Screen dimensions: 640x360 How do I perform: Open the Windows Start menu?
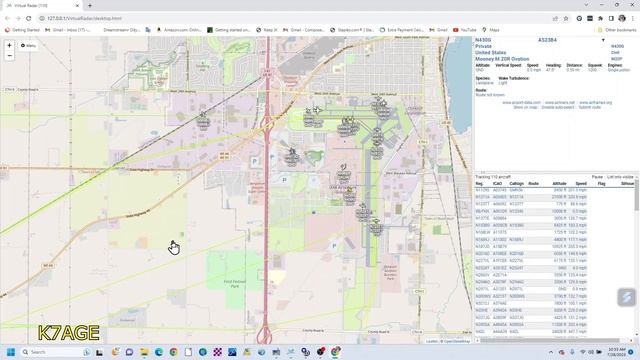[11, 352]
